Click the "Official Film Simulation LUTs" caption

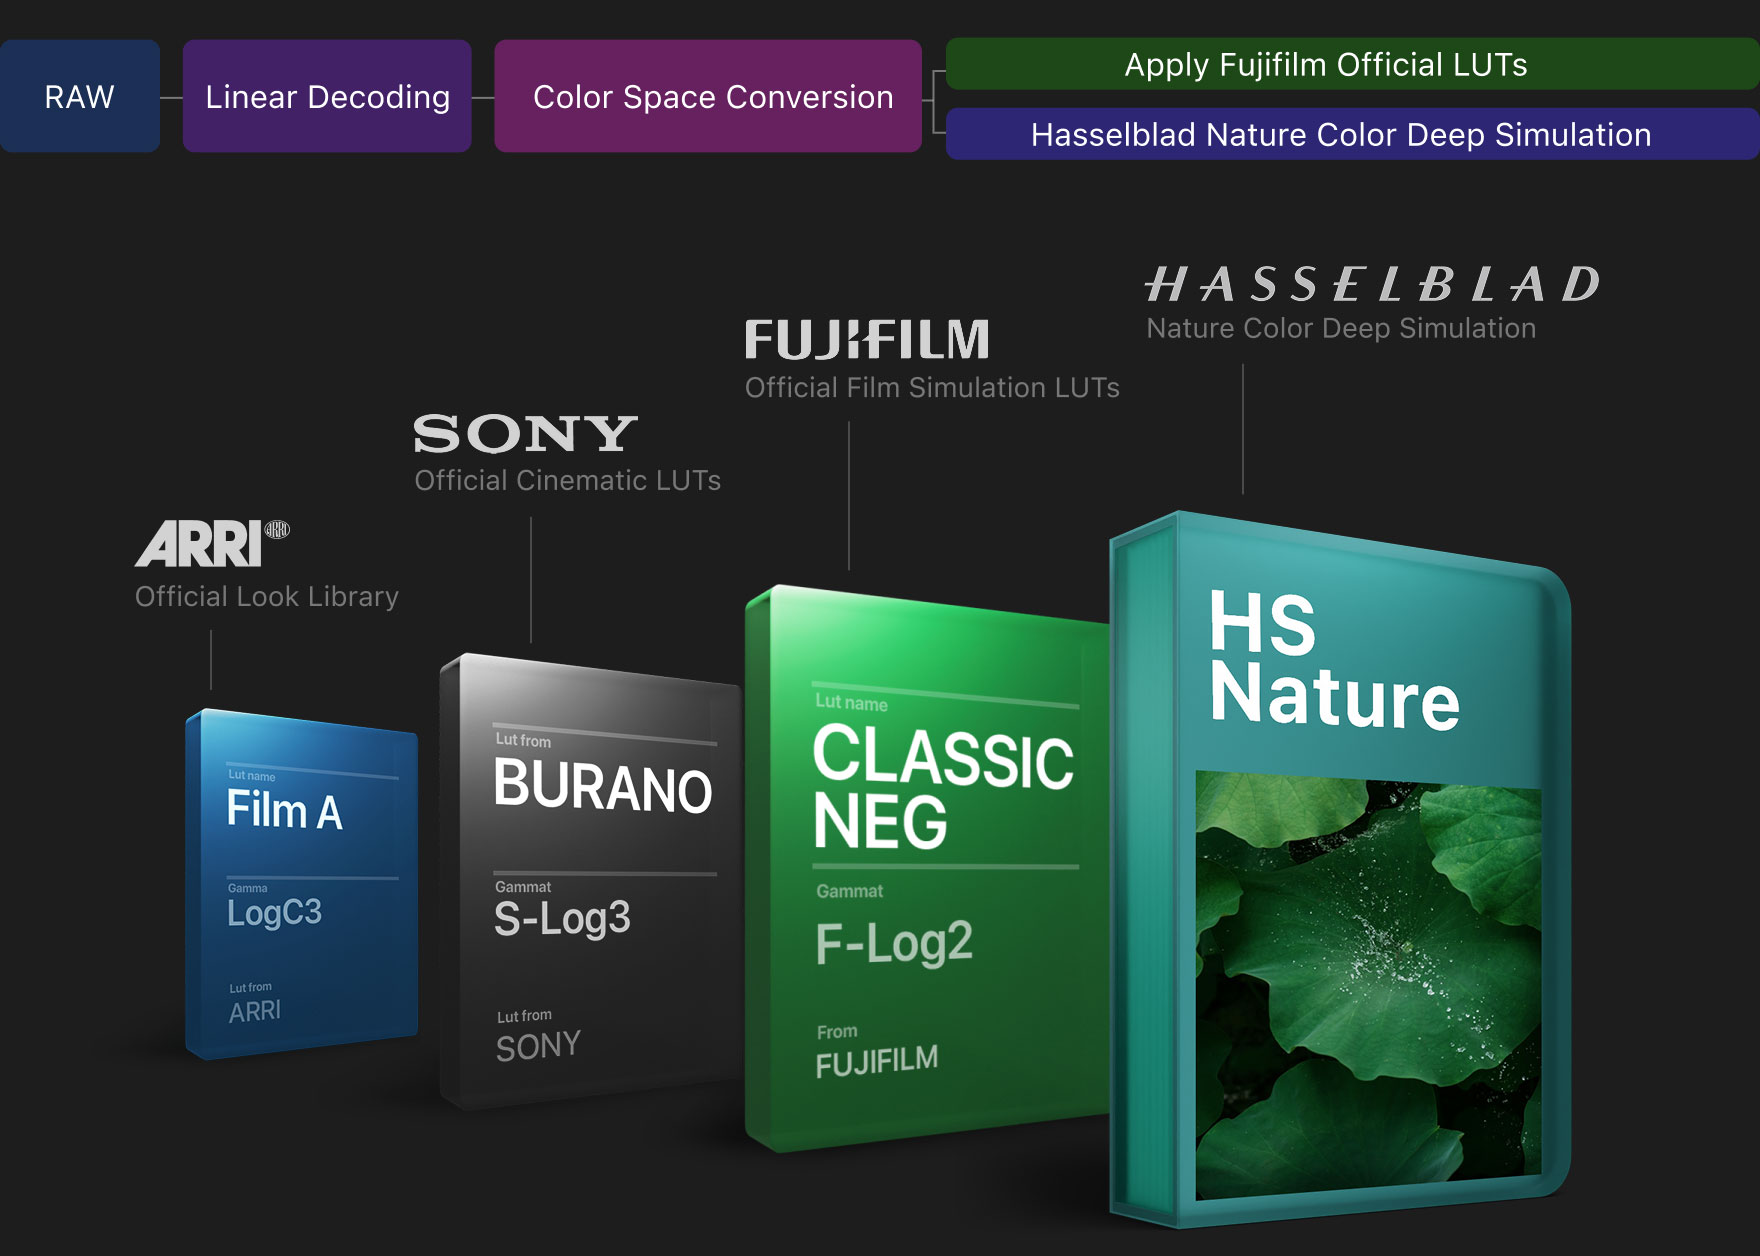(932, 388)
